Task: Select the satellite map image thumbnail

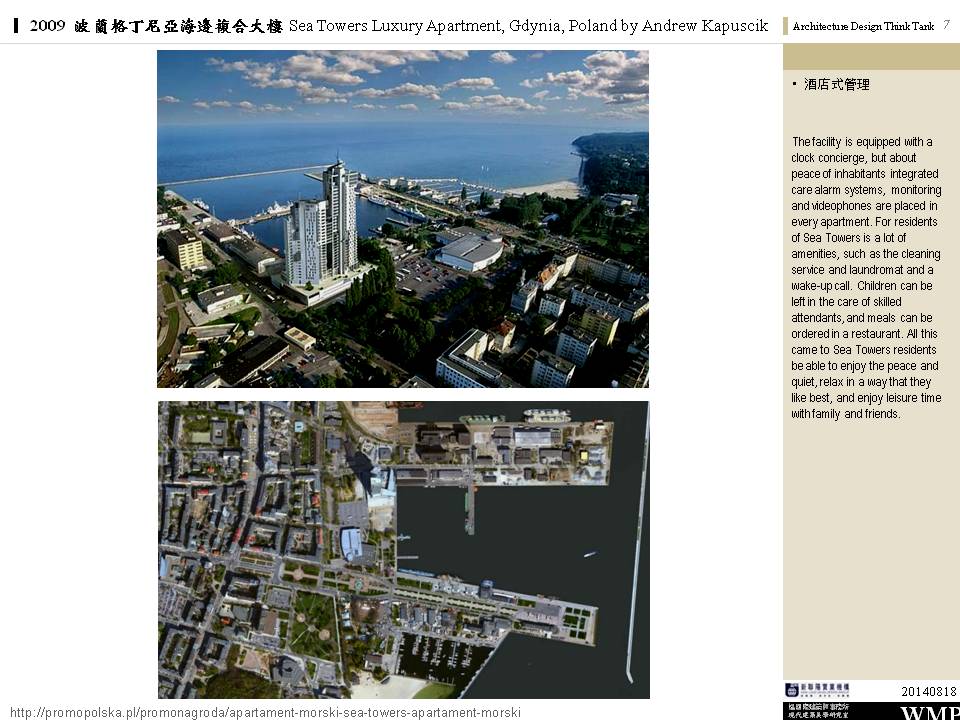Action: tap(402, 549)
